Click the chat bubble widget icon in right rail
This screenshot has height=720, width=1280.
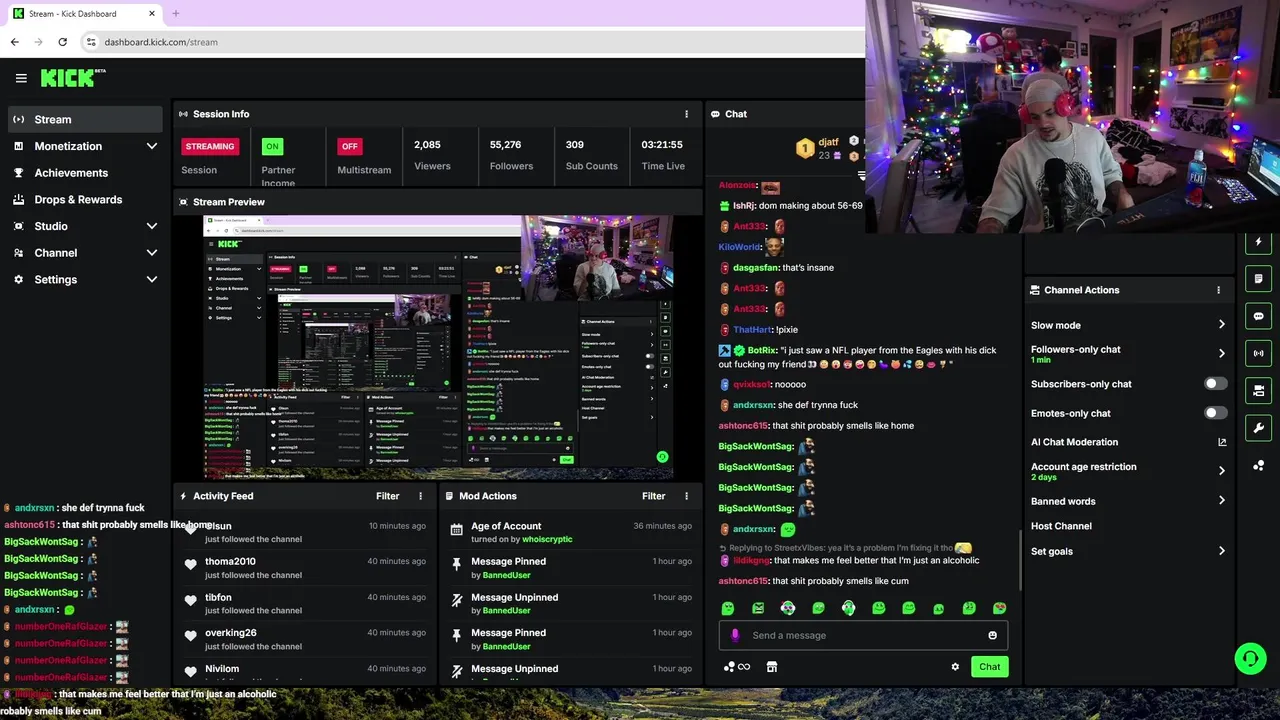pyautogui.click(x=1259, y=316)
